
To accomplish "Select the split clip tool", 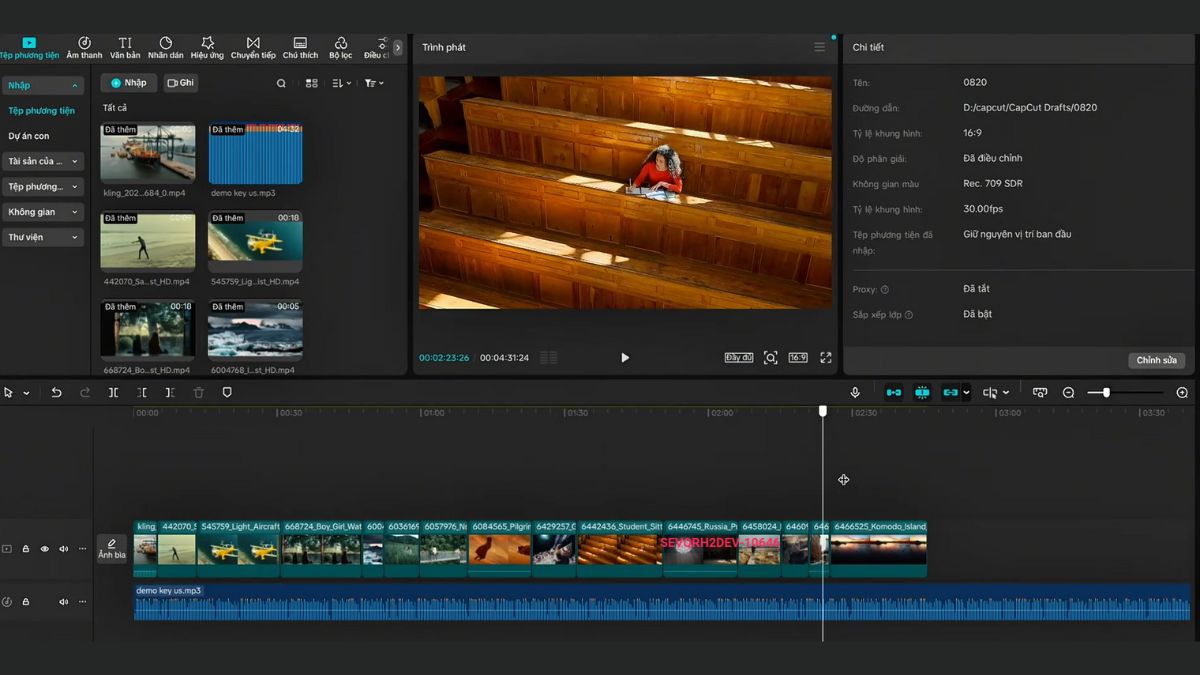I will point(114,392).
